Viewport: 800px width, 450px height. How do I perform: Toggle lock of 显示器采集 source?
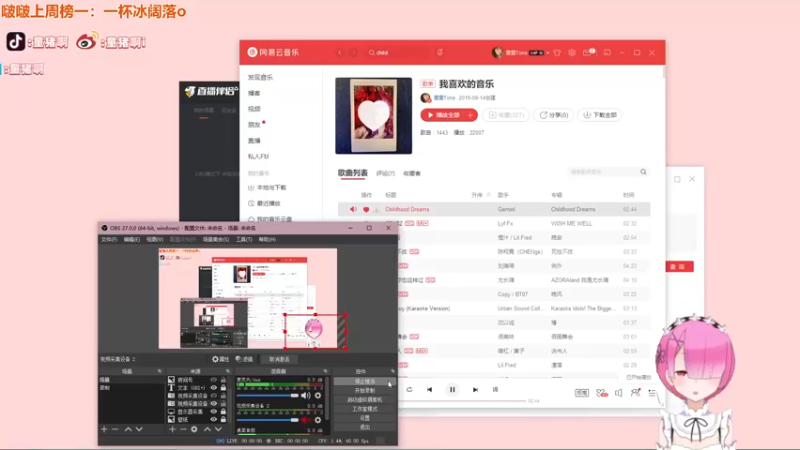[223, 411]
